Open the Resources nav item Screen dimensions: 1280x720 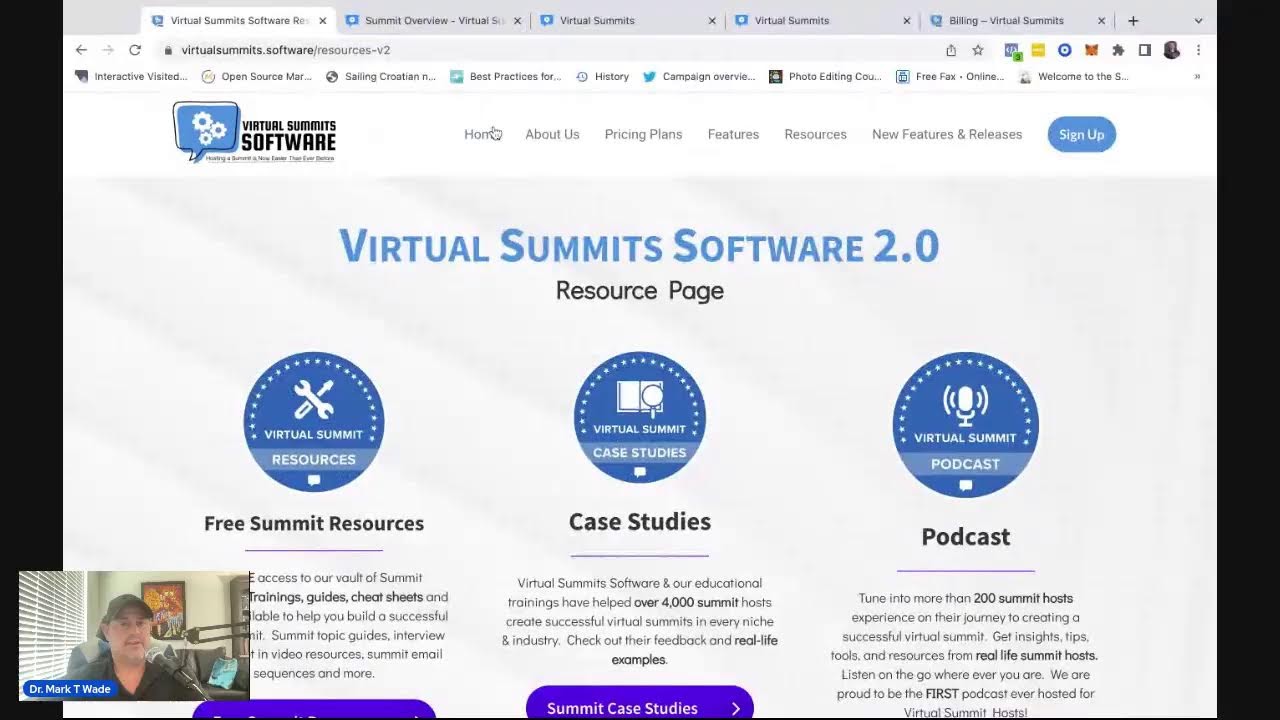815,134
